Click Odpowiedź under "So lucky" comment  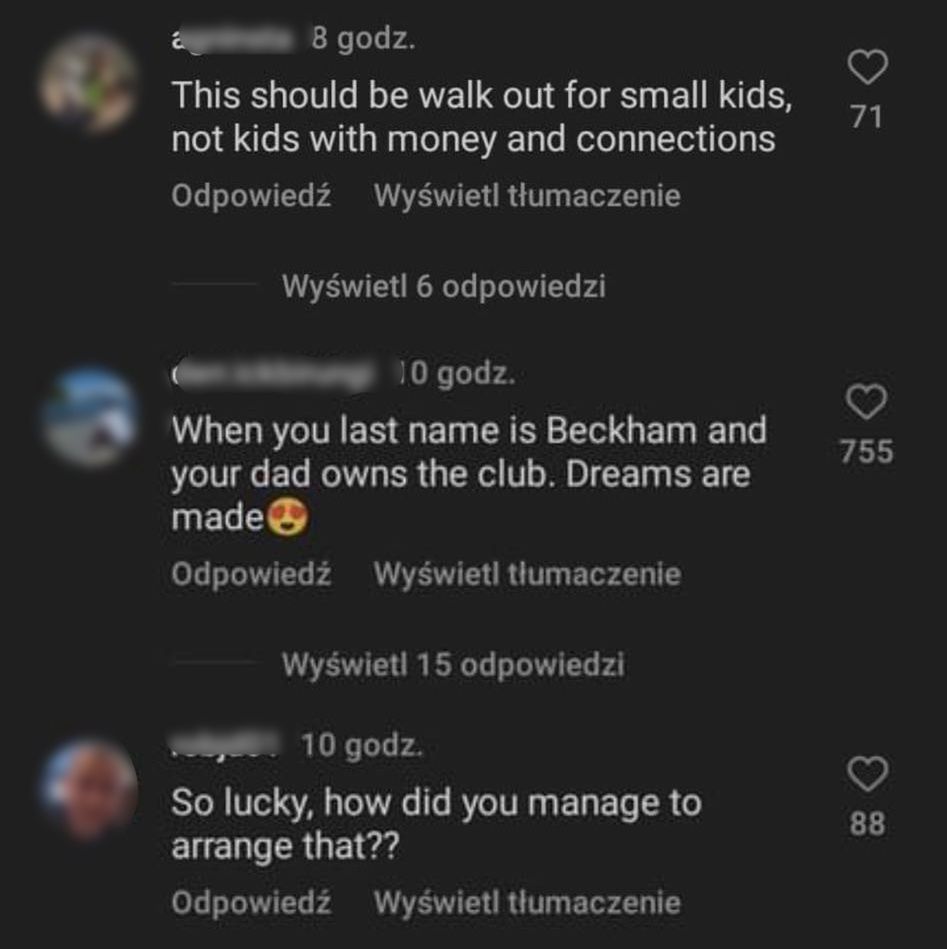coord(251,903)
